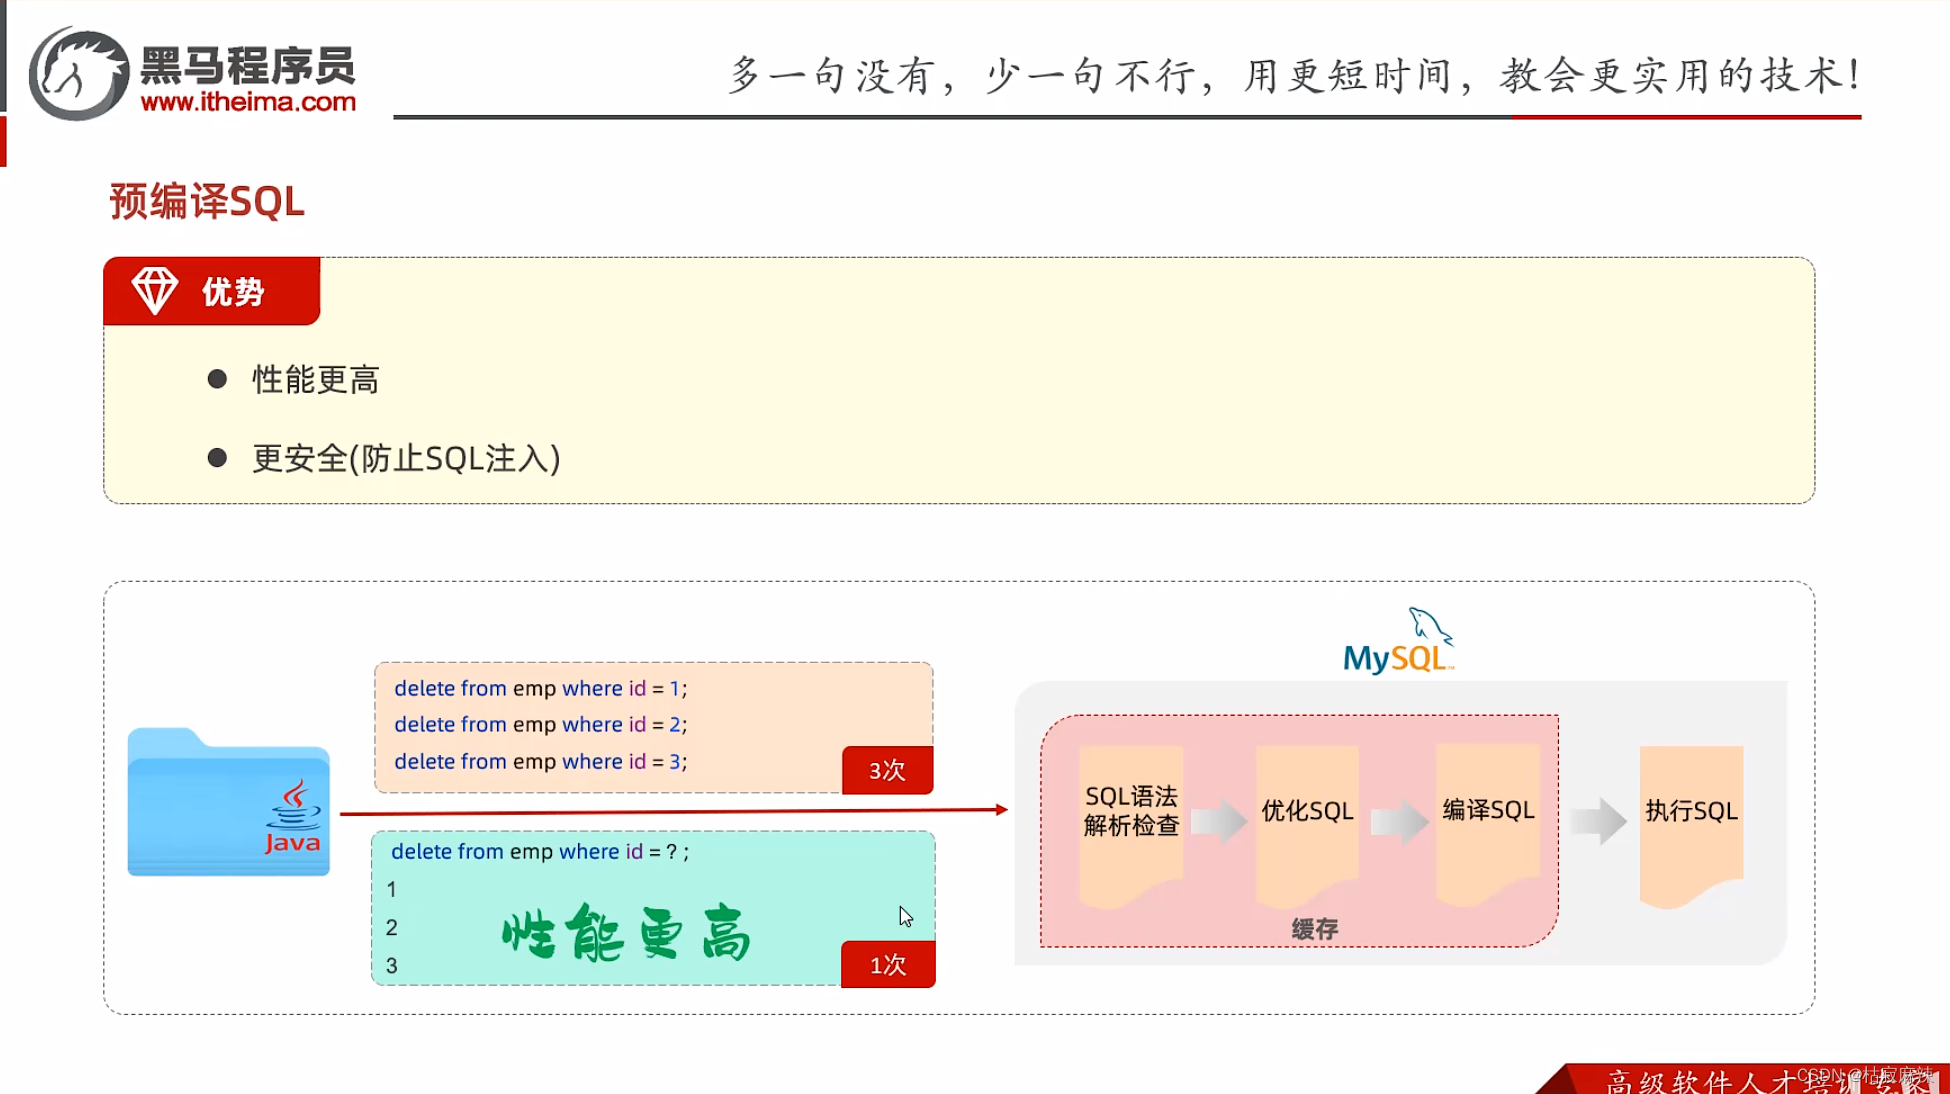Click the bullet text 性能更高
Screen dimensions: 1950x1094
(316, 380)
